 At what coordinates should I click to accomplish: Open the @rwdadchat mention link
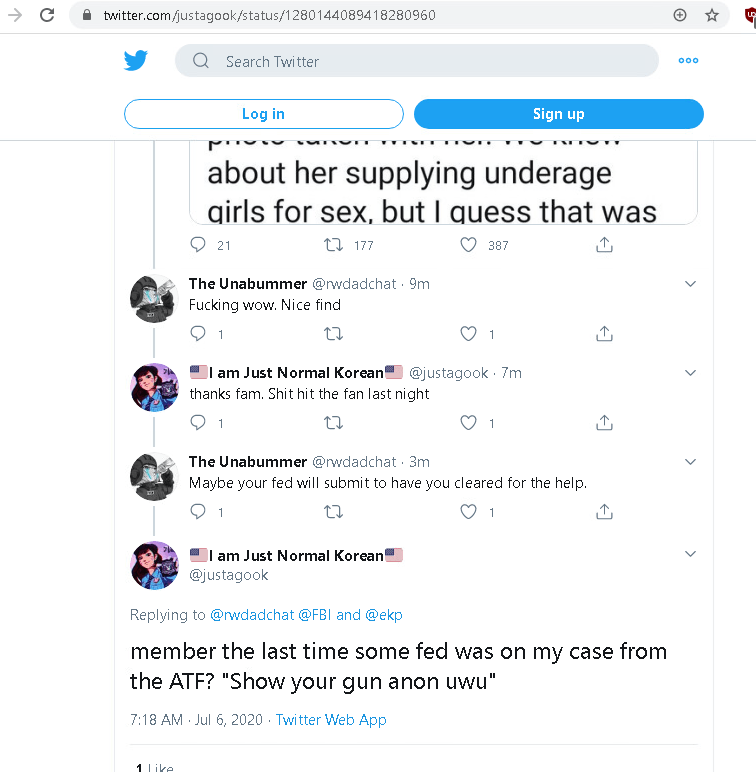252,615
